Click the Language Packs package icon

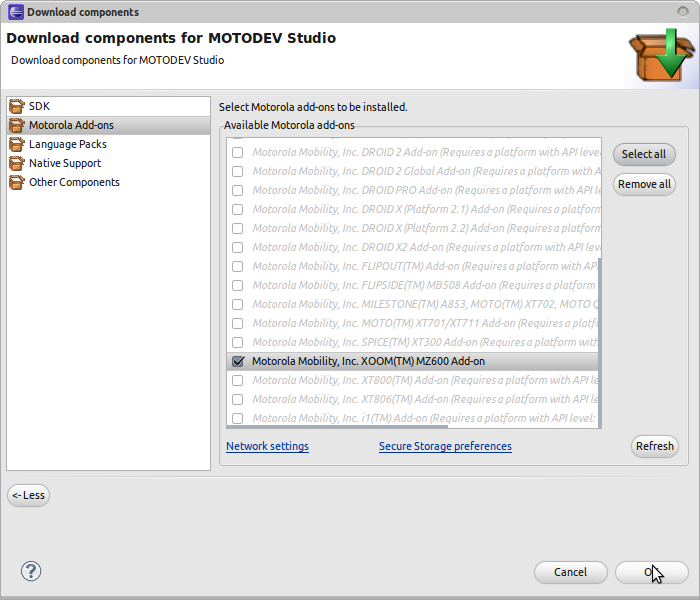(x=17, y=145)
